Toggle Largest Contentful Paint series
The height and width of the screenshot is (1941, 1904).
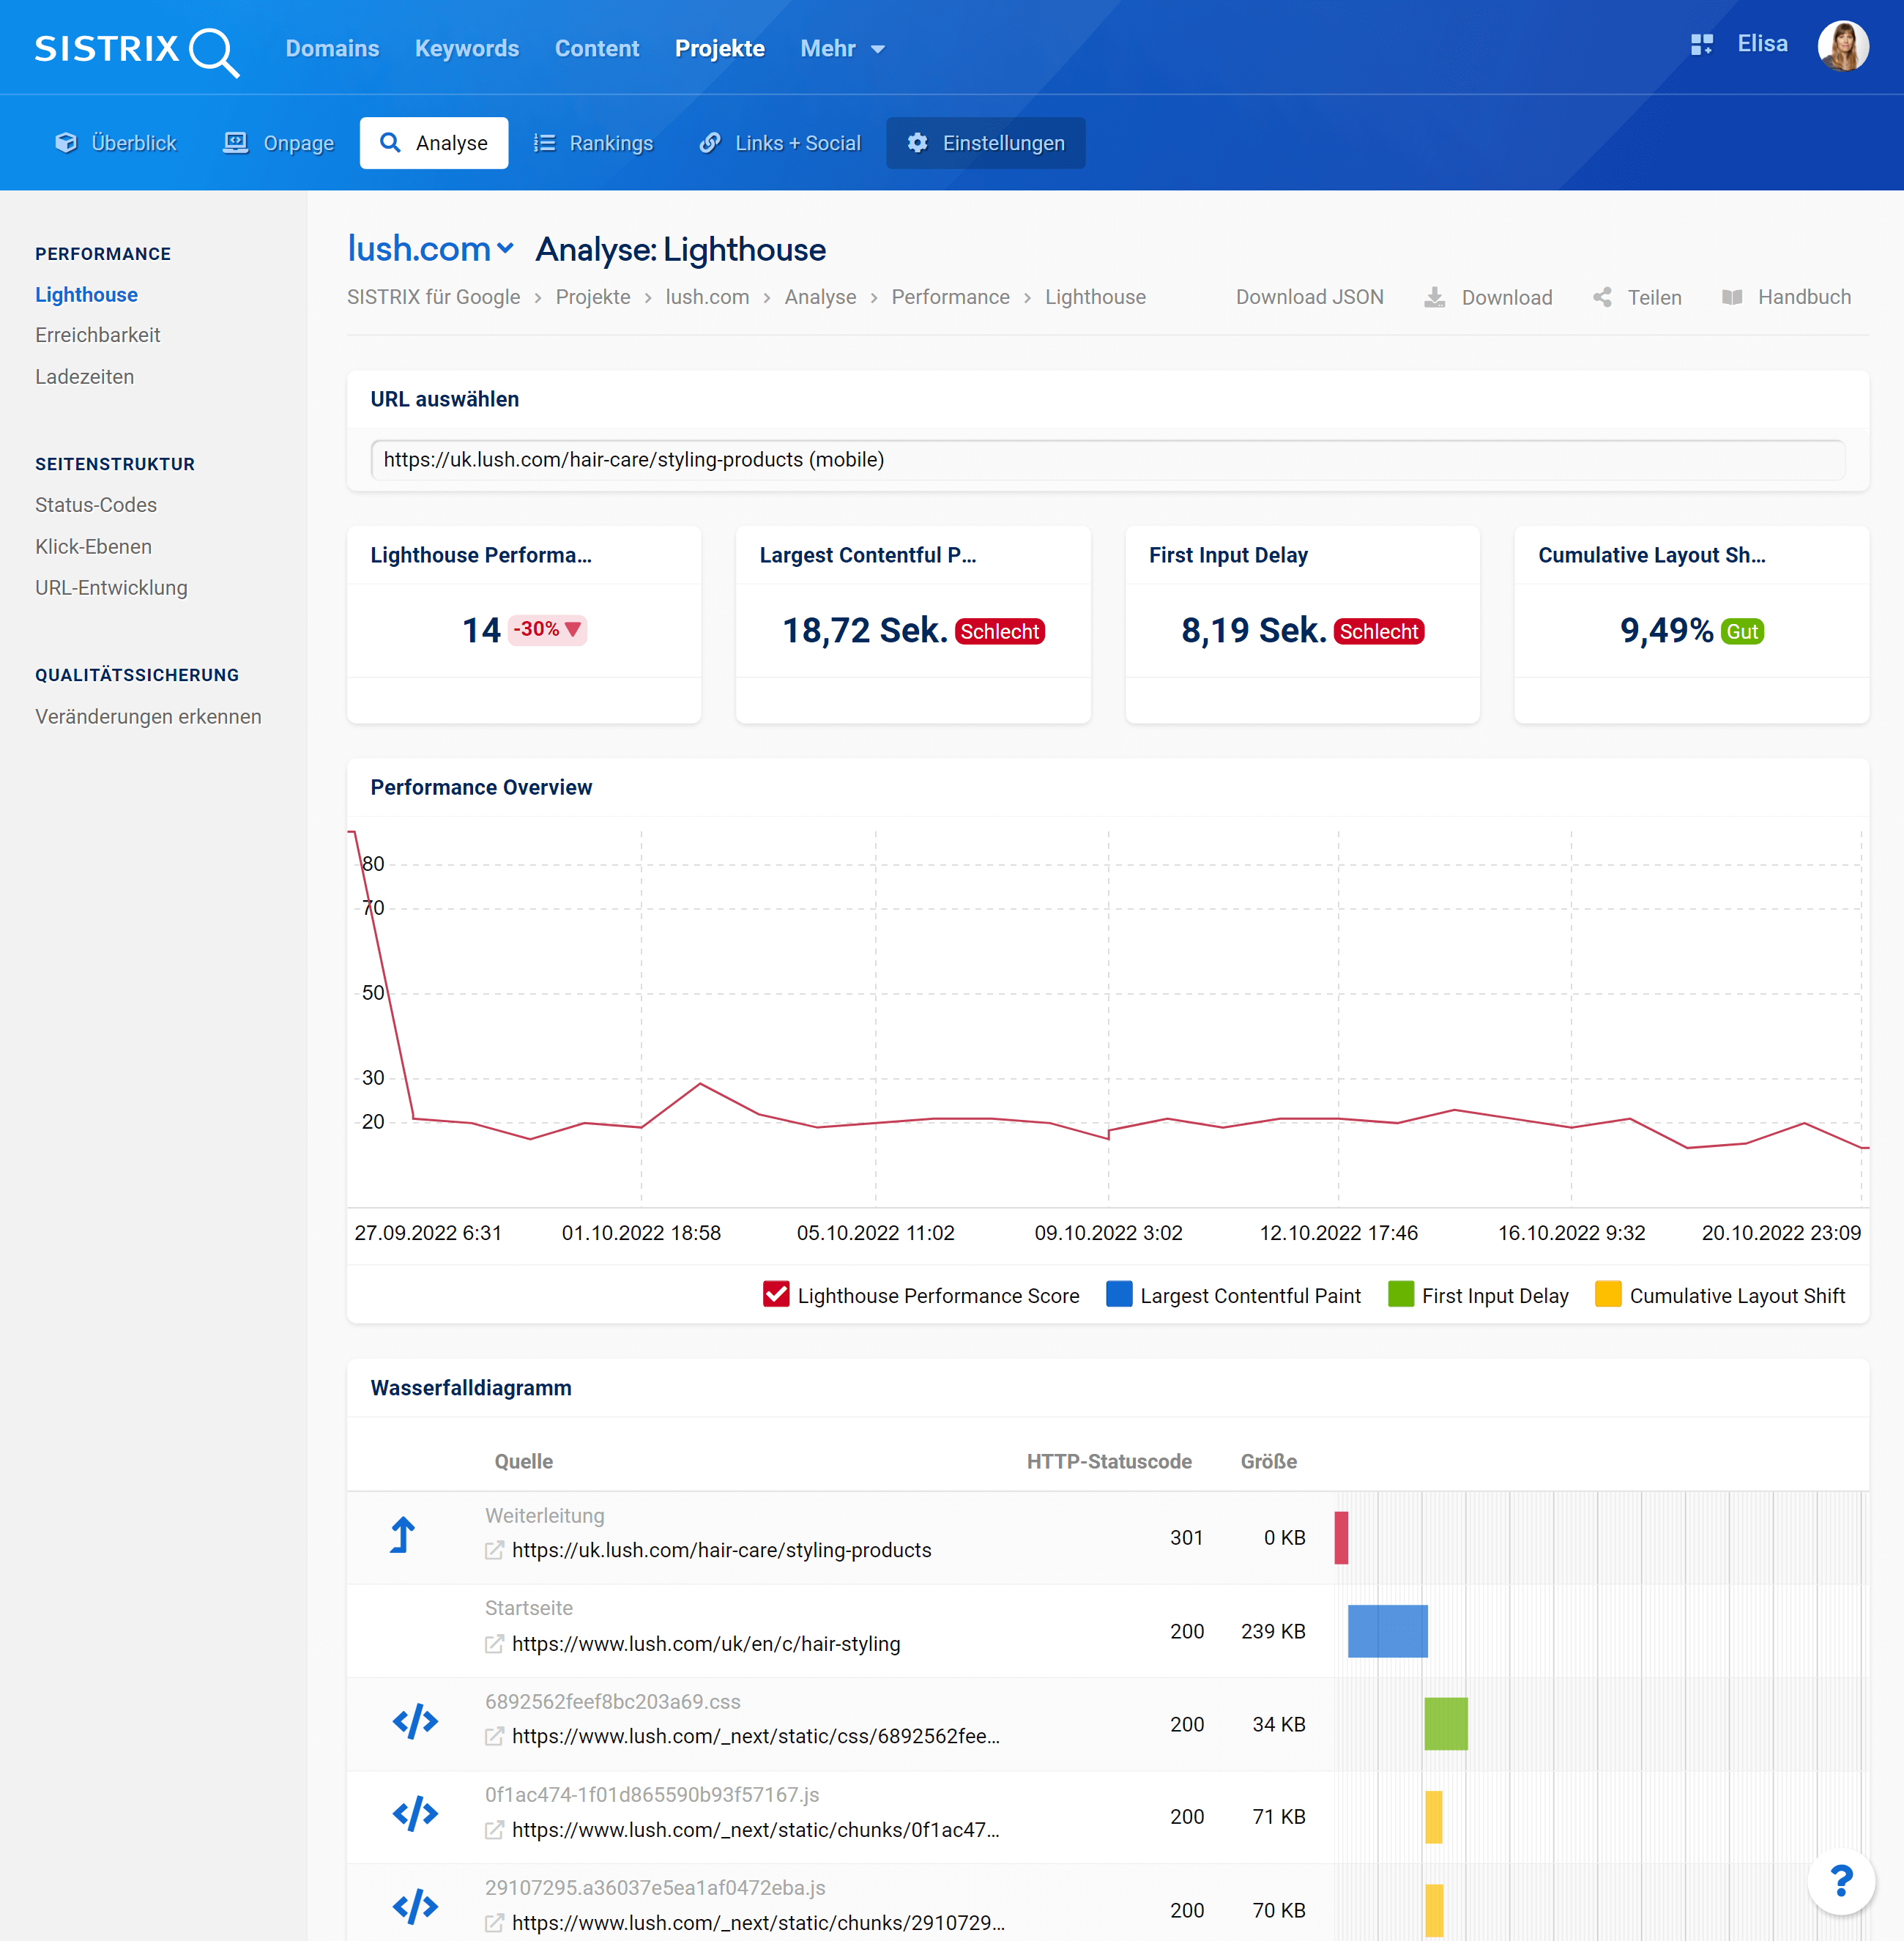point(1119,1294)
